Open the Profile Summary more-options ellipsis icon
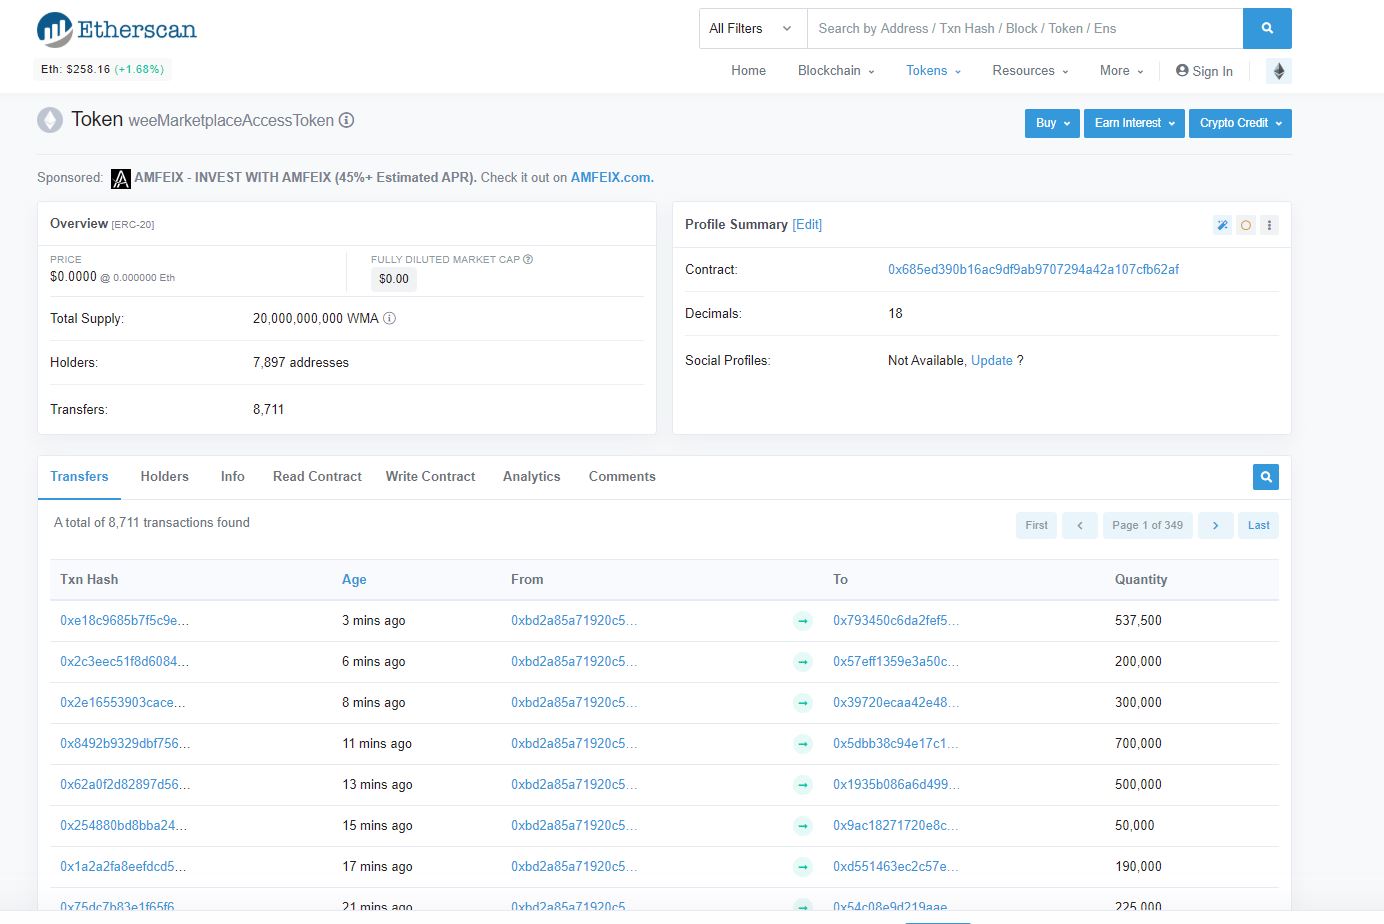1384x924 pixels. 1269,225
